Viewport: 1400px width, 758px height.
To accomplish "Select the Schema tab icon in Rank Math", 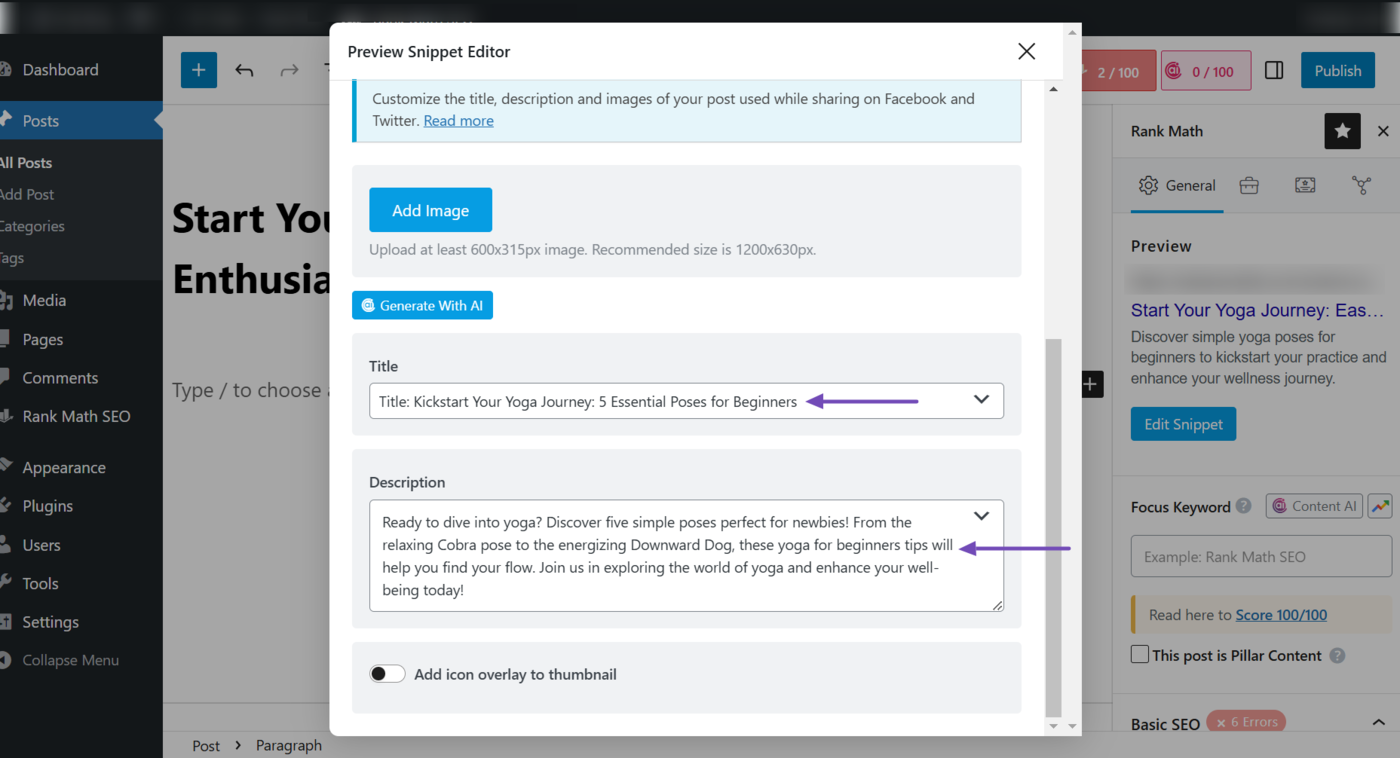I will [1305, 185].
